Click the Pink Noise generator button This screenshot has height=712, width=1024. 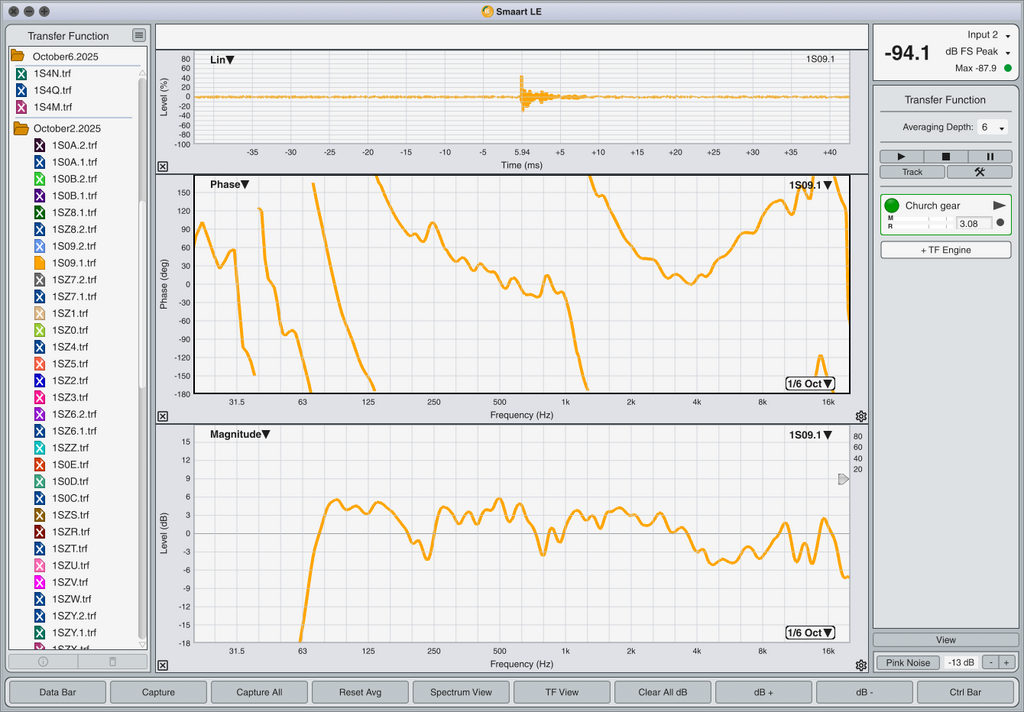tap(905, 662)
